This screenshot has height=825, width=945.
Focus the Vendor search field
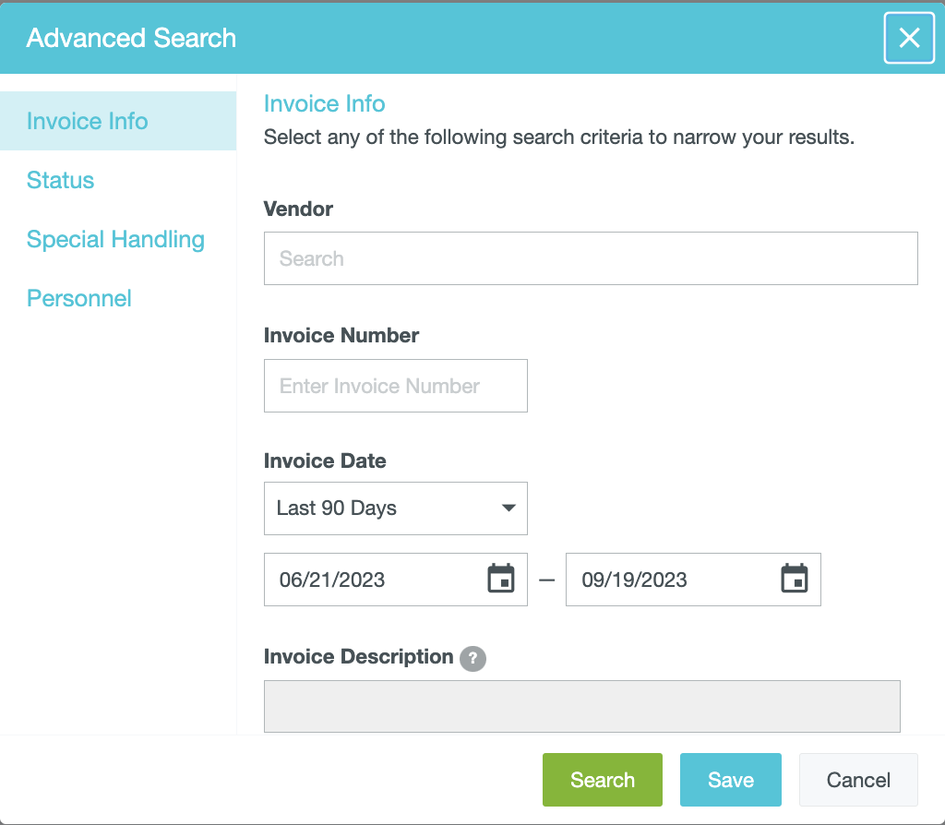coord(591,259)
